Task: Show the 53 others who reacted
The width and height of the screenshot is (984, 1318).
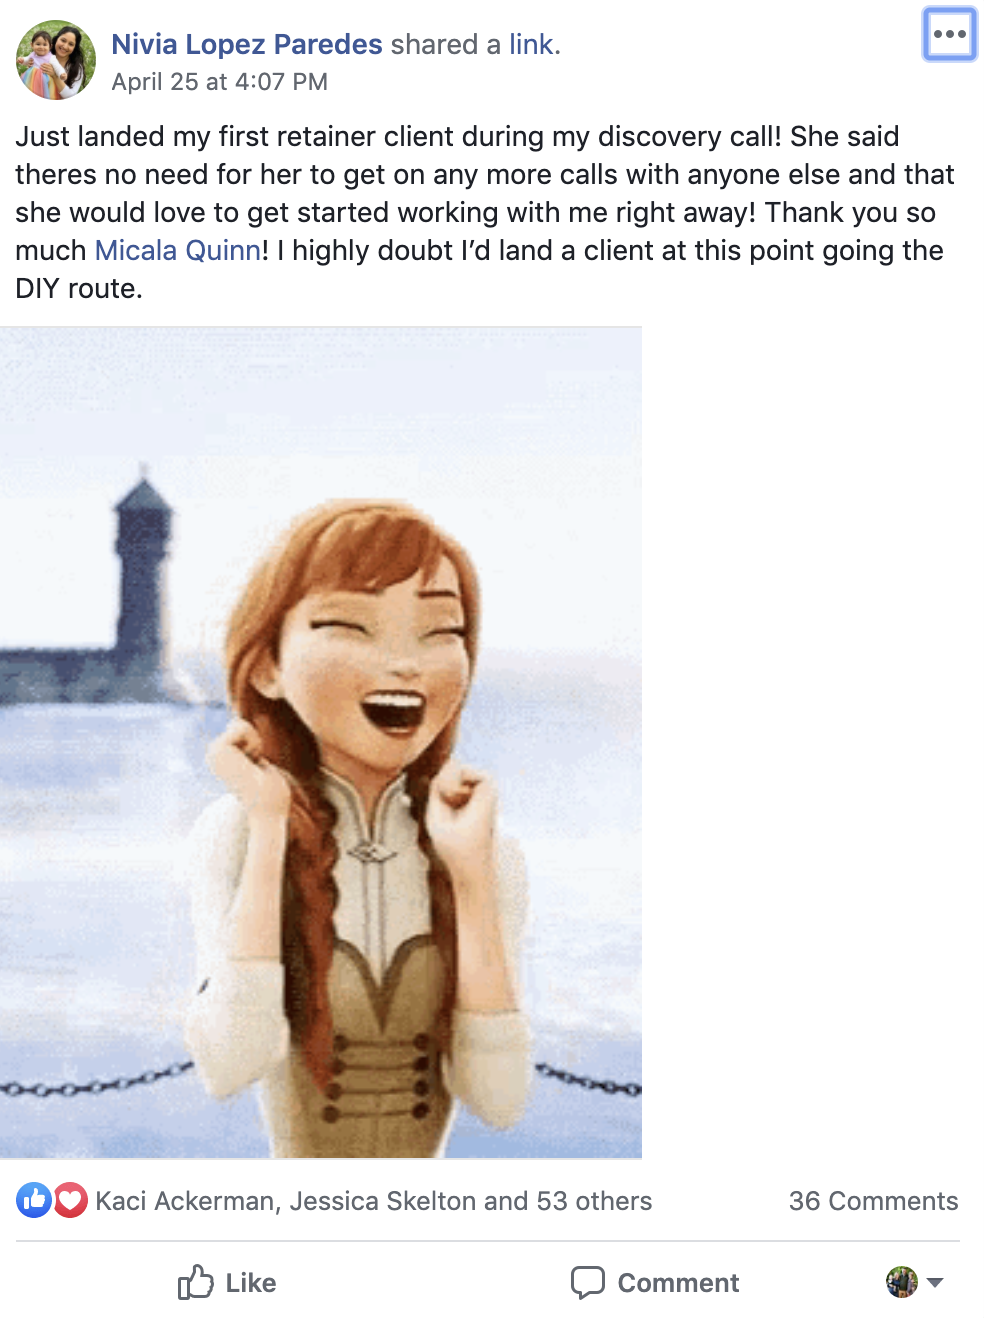Action: click(594, 1201)
